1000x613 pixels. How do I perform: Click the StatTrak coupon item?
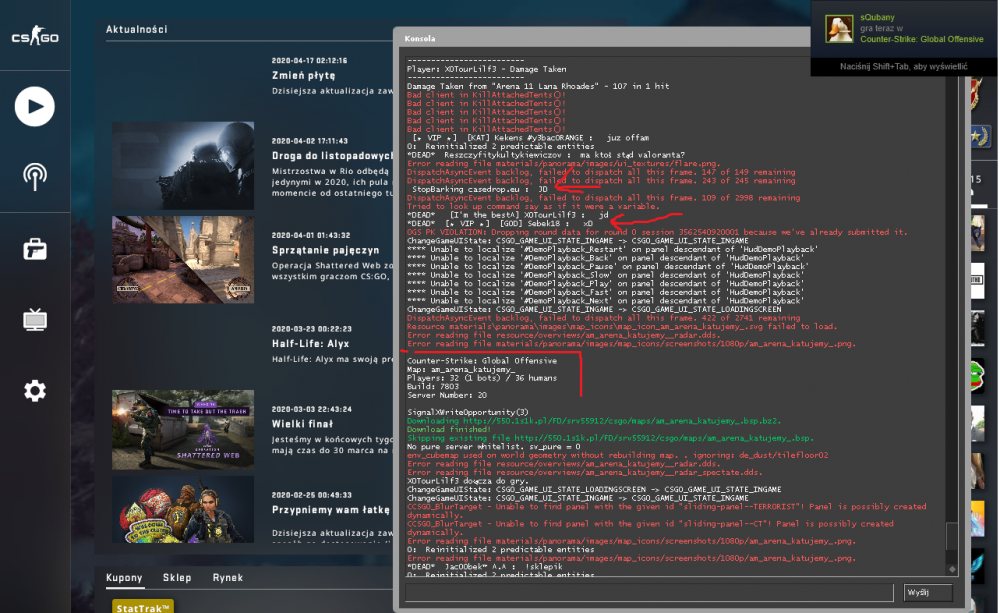point(143,607)
